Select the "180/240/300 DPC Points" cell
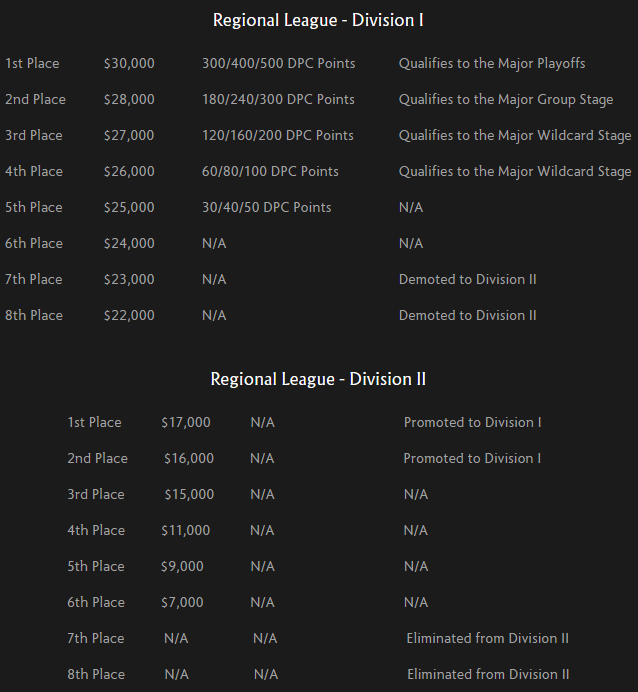Screen dimensions: 638x692 pos(278,99)
